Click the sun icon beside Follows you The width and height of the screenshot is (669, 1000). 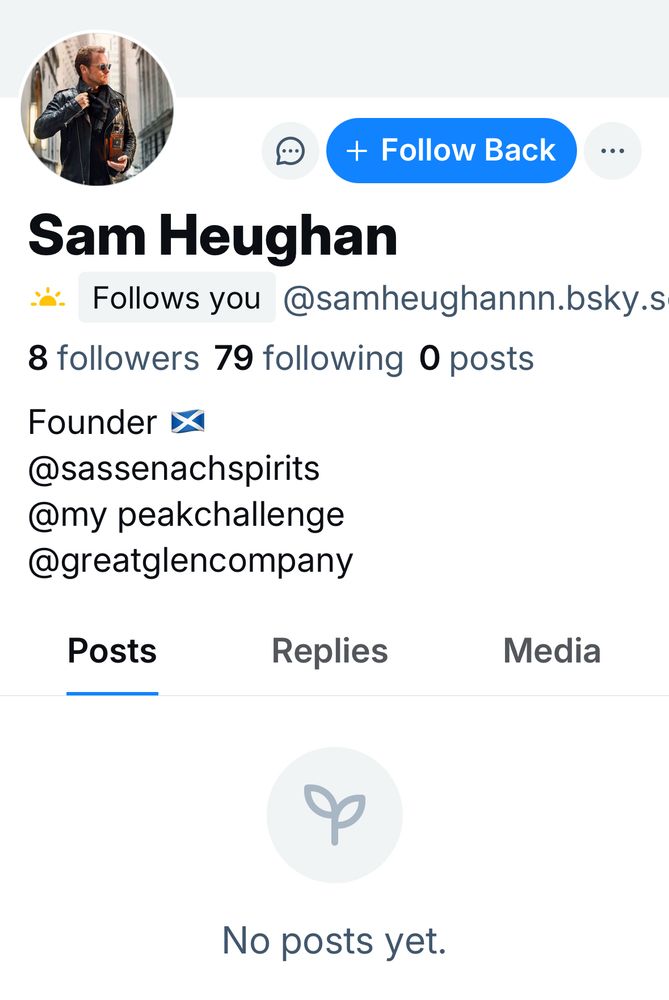click(47, 298)
